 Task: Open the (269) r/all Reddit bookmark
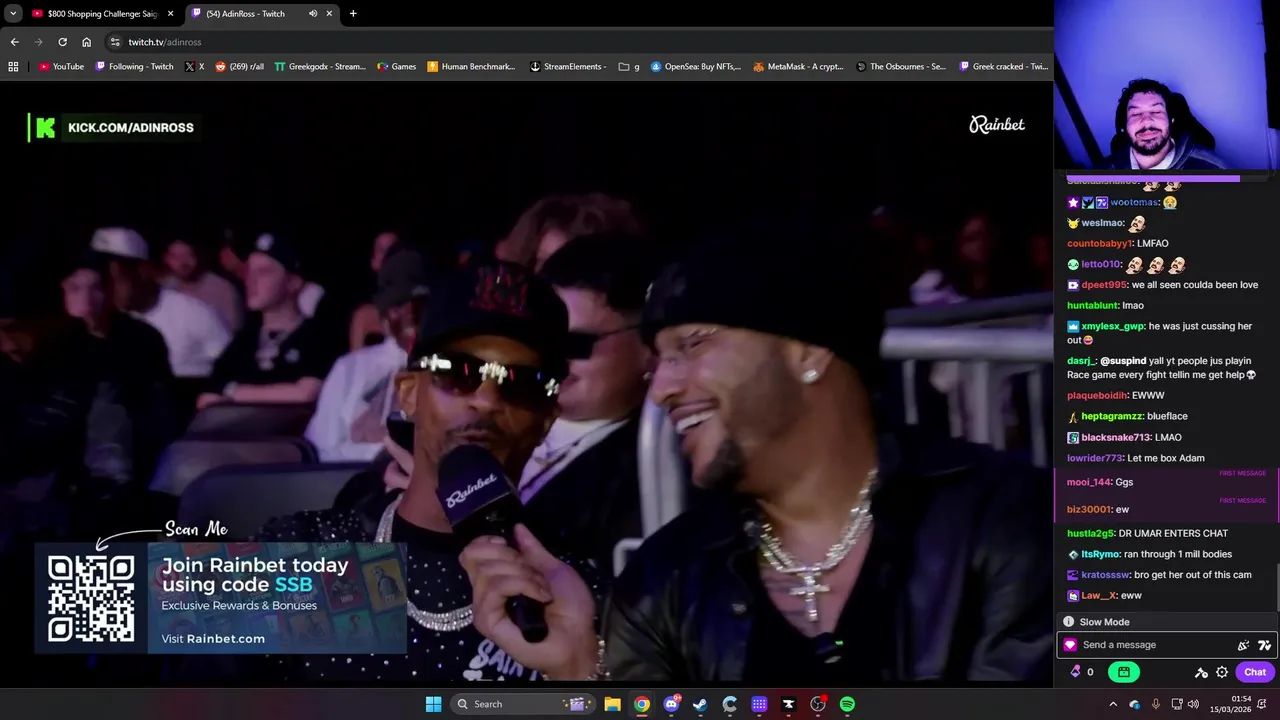240,67
